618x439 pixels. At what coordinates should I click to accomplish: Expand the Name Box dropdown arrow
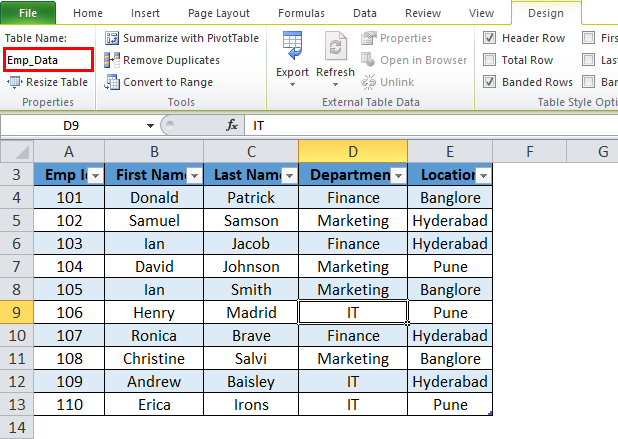[x=150, y=126]
